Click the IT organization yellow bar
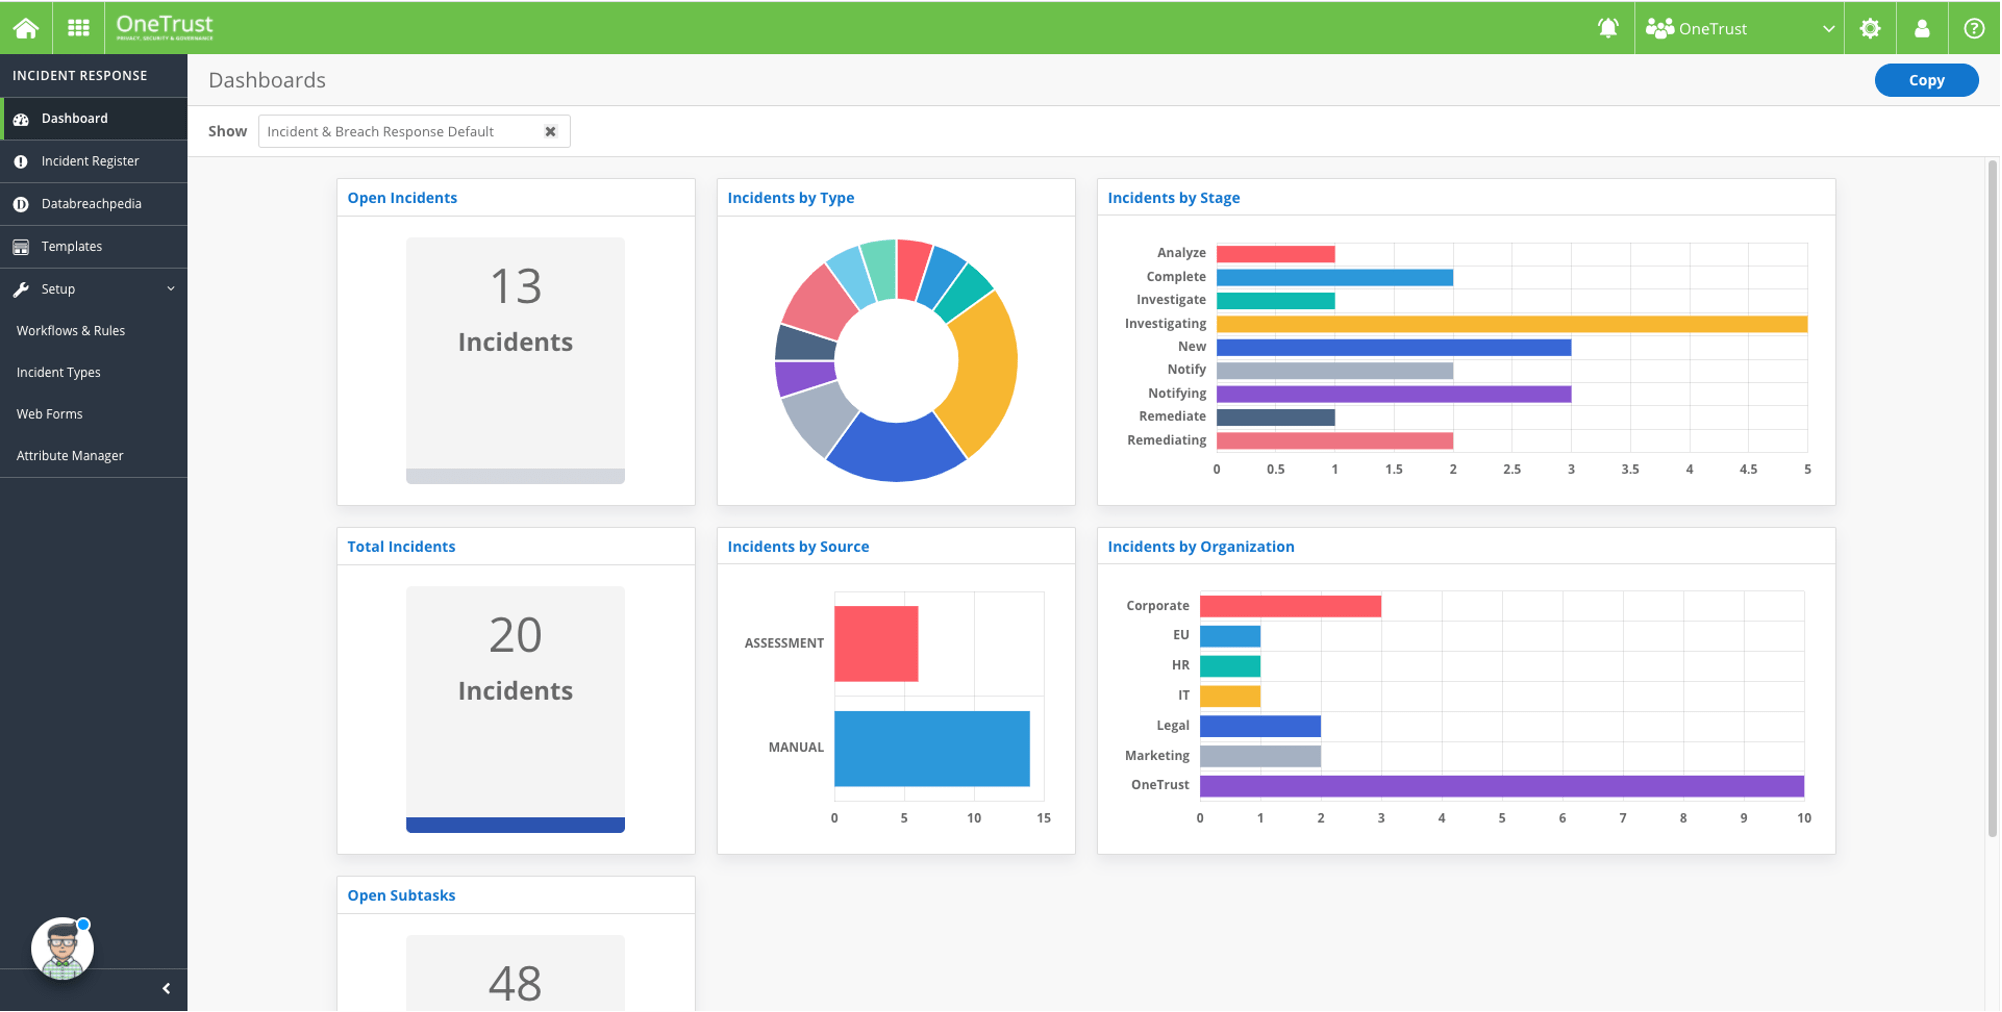 point(1230,696)
